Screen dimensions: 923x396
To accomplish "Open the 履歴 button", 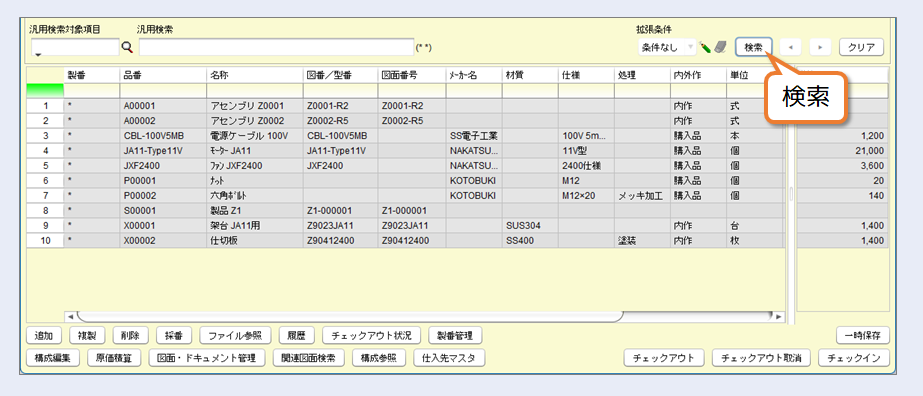I will point(296,335).
